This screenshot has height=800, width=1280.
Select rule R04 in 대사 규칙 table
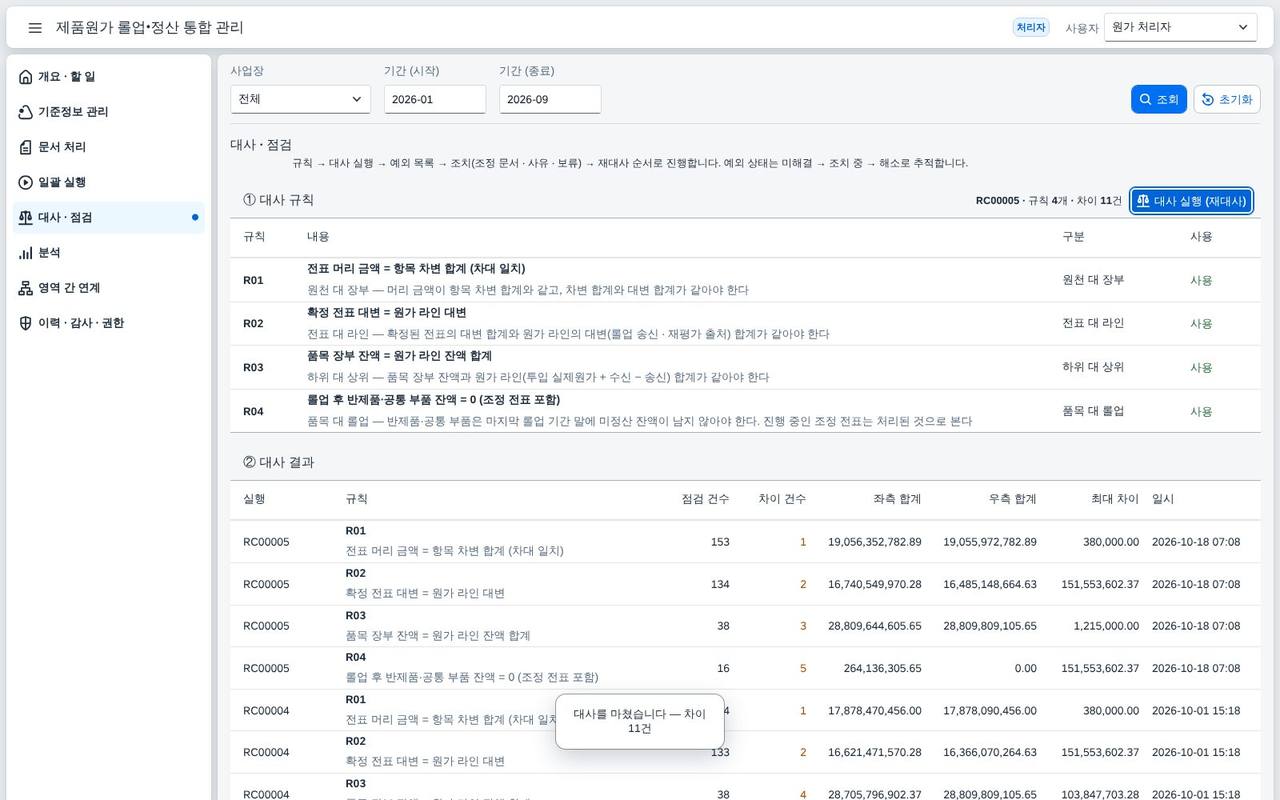click(745, 411)
